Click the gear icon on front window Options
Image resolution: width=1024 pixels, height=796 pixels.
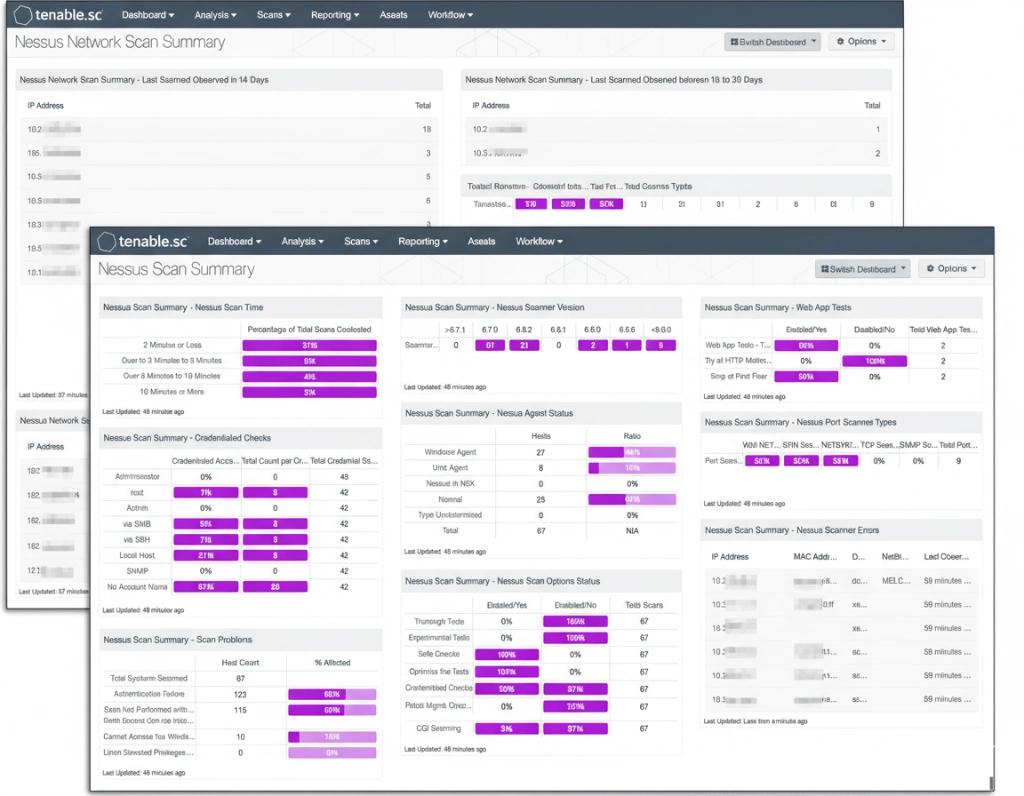coord(929,269)
